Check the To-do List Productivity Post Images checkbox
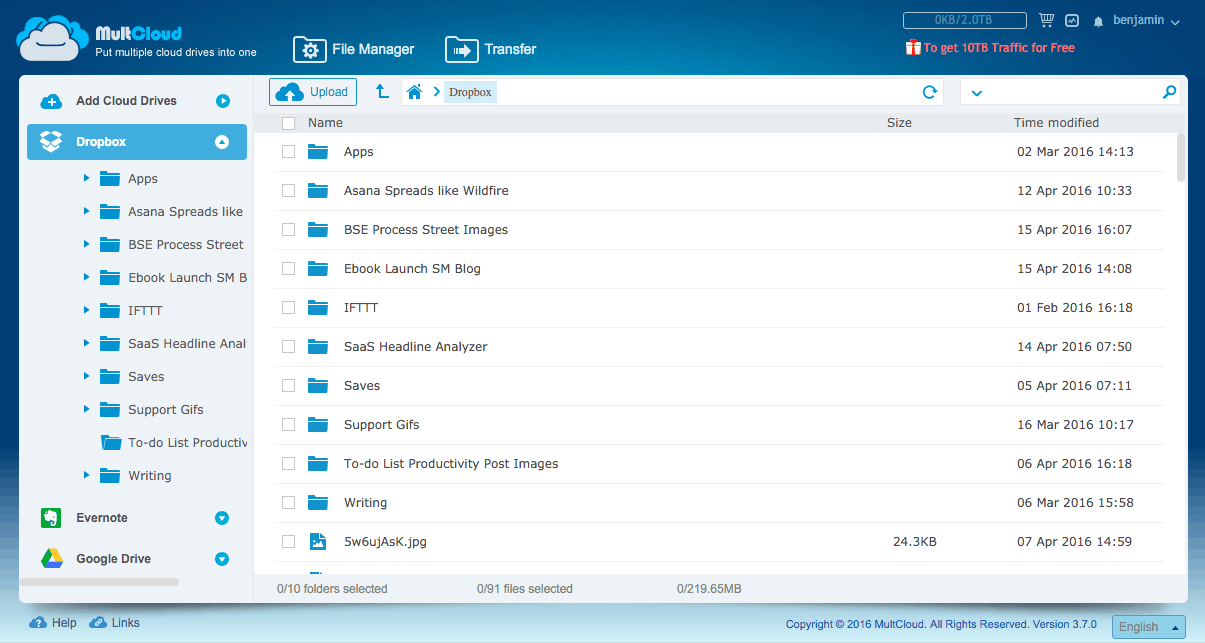Image resolution: width=1205 pixels, height=643 pixels. point(288,464)
